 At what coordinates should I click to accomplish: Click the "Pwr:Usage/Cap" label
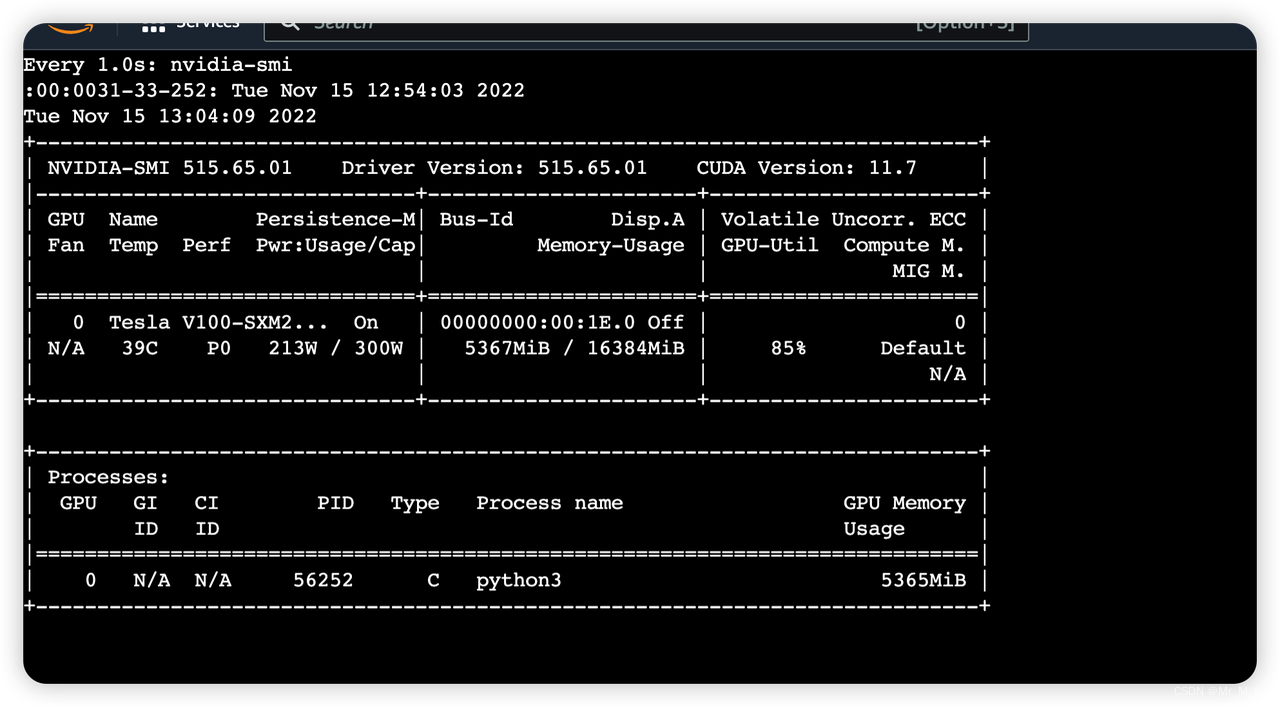click(335, 245)
